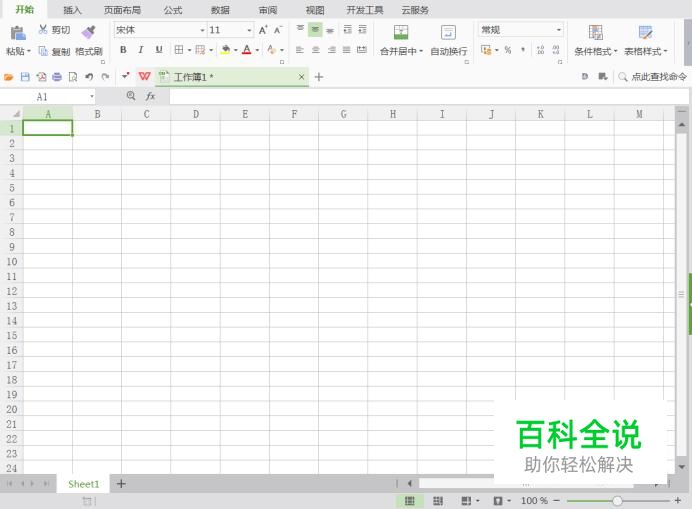692x509 pixels.
Task: Open file with the folder icon
Action: pyautogui.click(x=8, y=77)
